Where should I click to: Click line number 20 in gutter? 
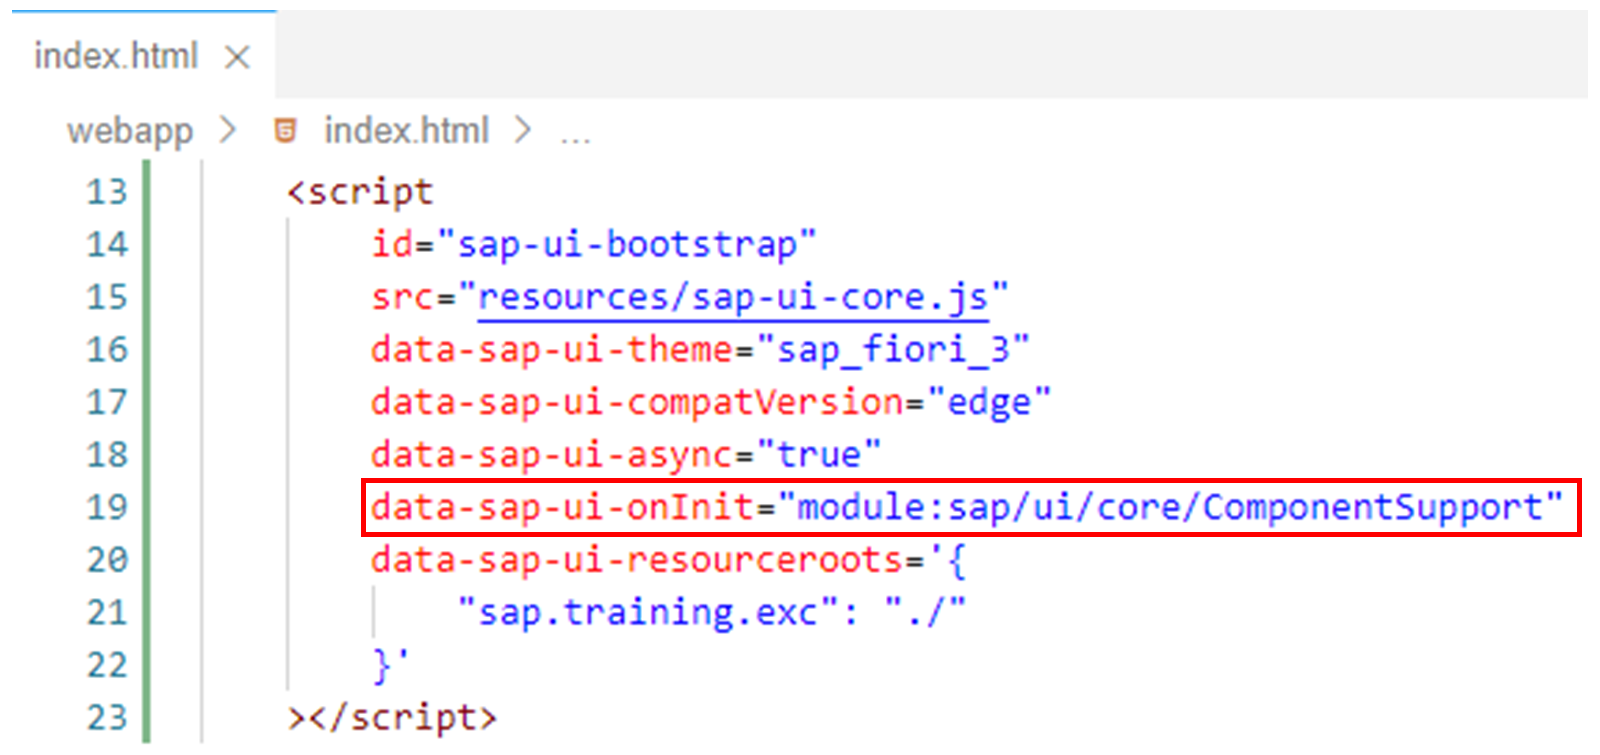(x=107, y=560)
